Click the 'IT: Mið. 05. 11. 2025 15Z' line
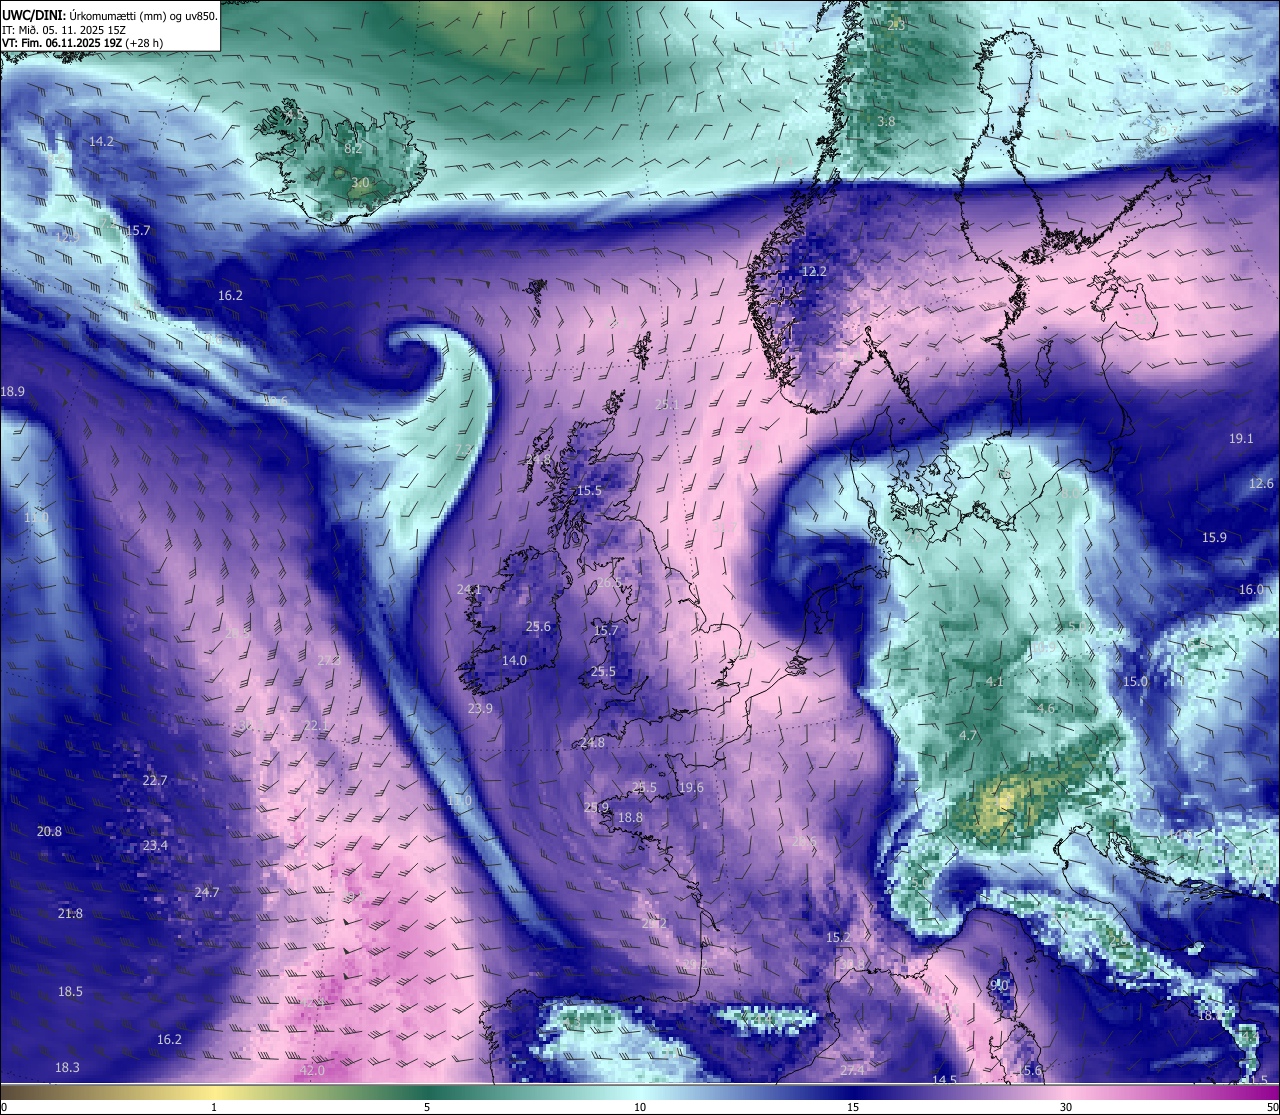This screenshot has width=1280, height=1115. [64, 30]
